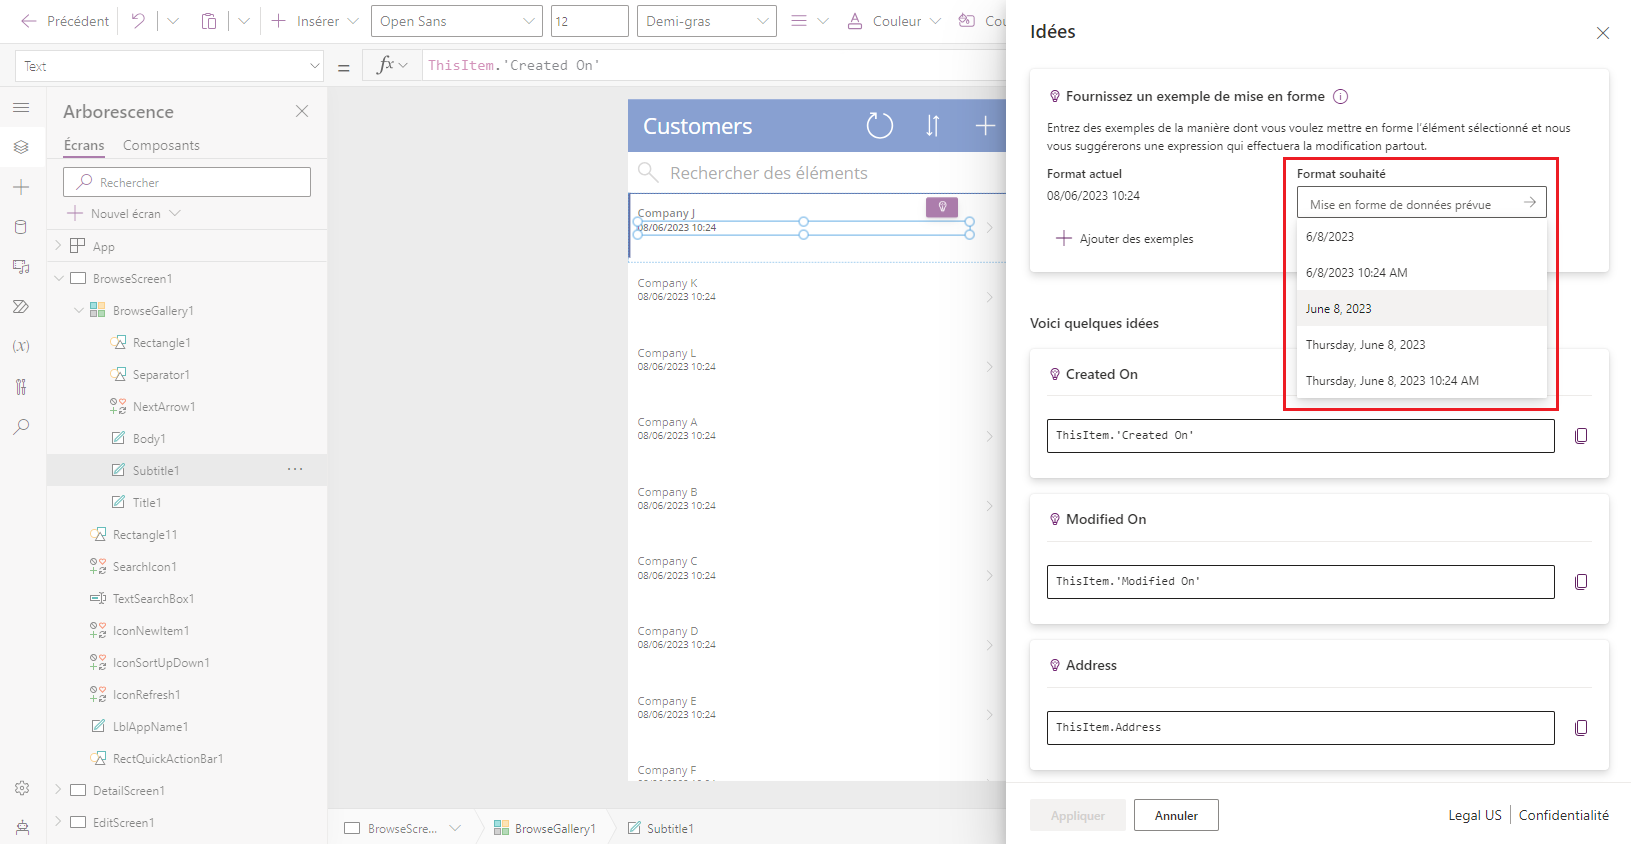This screenshot has width=1631, height=844.
Task: Close the Idées panel
Action: [x=1603, y=33]
